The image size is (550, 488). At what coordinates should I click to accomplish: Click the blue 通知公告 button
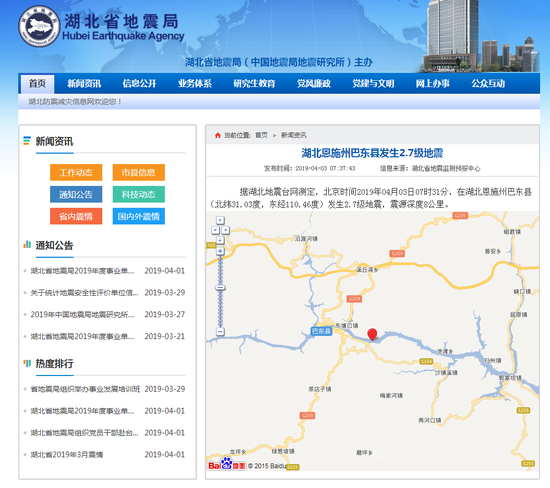tap(76, 194)
